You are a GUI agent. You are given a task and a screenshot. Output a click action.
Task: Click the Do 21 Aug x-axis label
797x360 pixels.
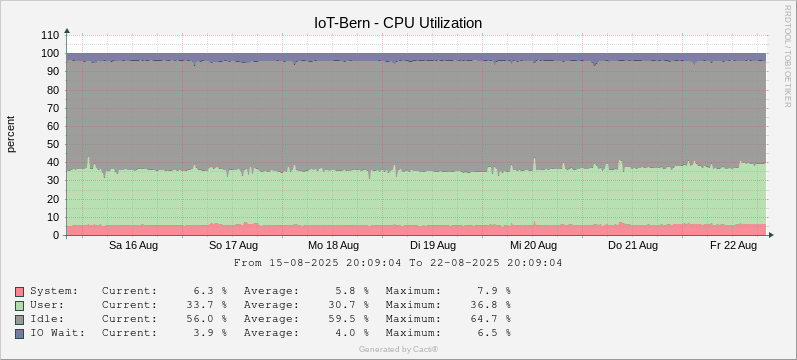point(633,246)
